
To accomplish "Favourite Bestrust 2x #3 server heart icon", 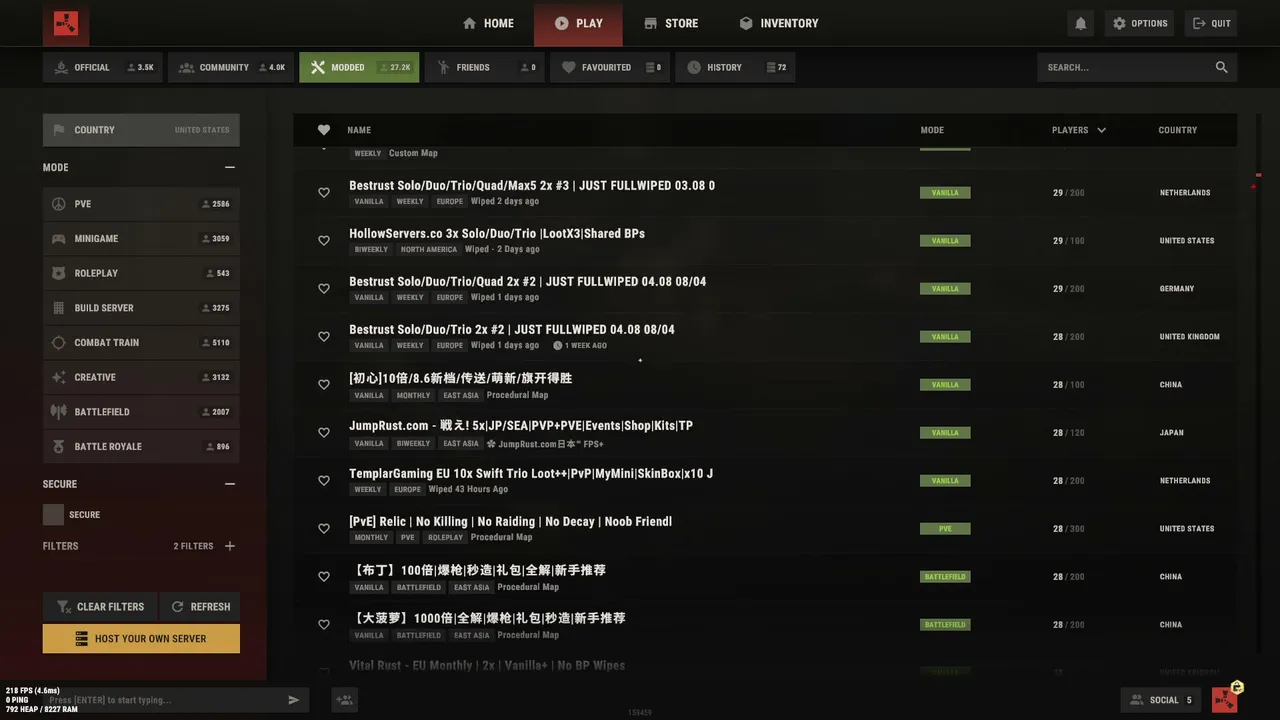I will (324, 193).
